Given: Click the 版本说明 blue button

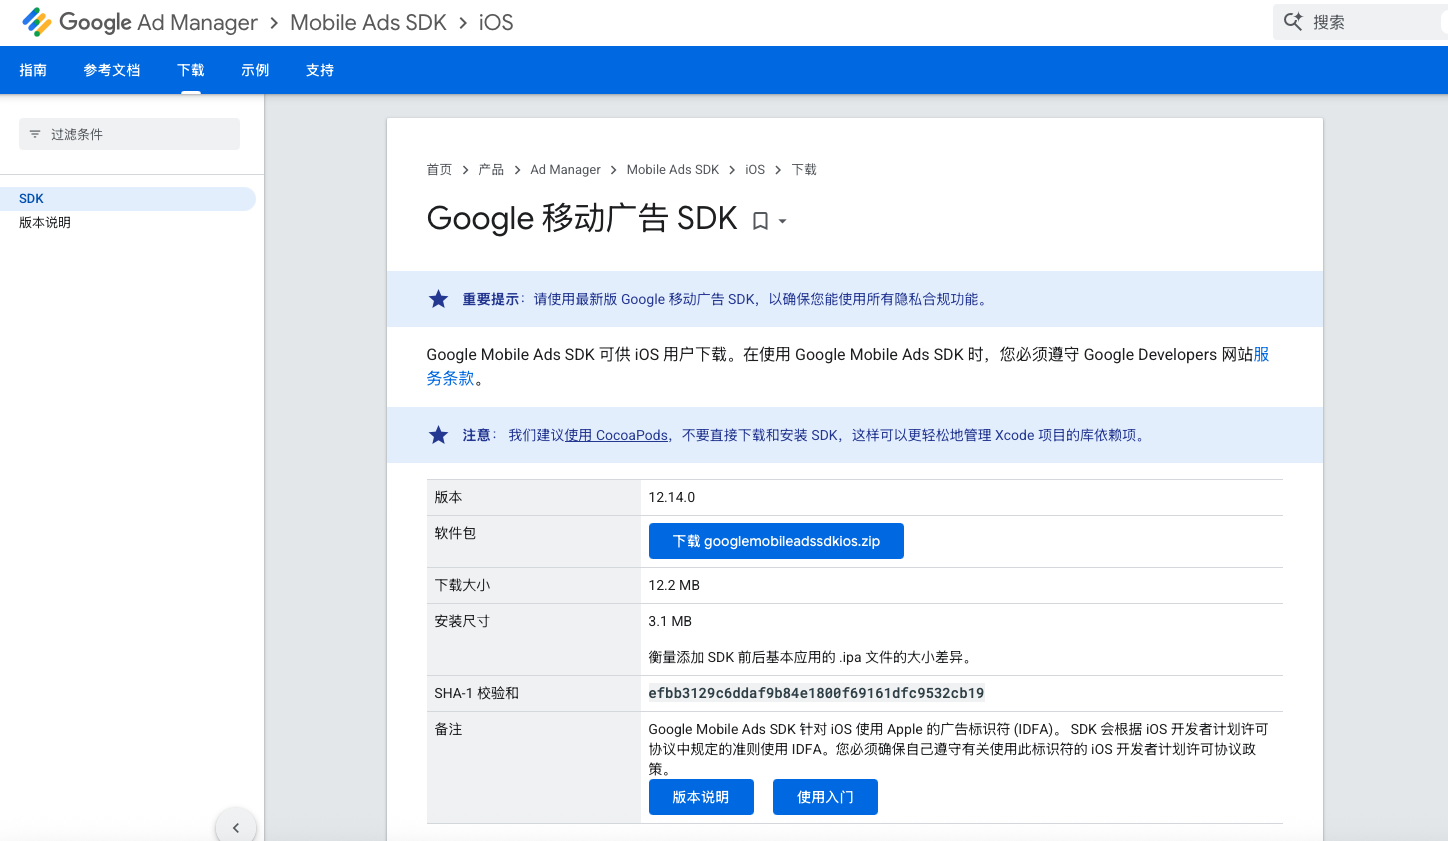Looking at the screenshot, I should pyautogui.click(x=701, y=797).
